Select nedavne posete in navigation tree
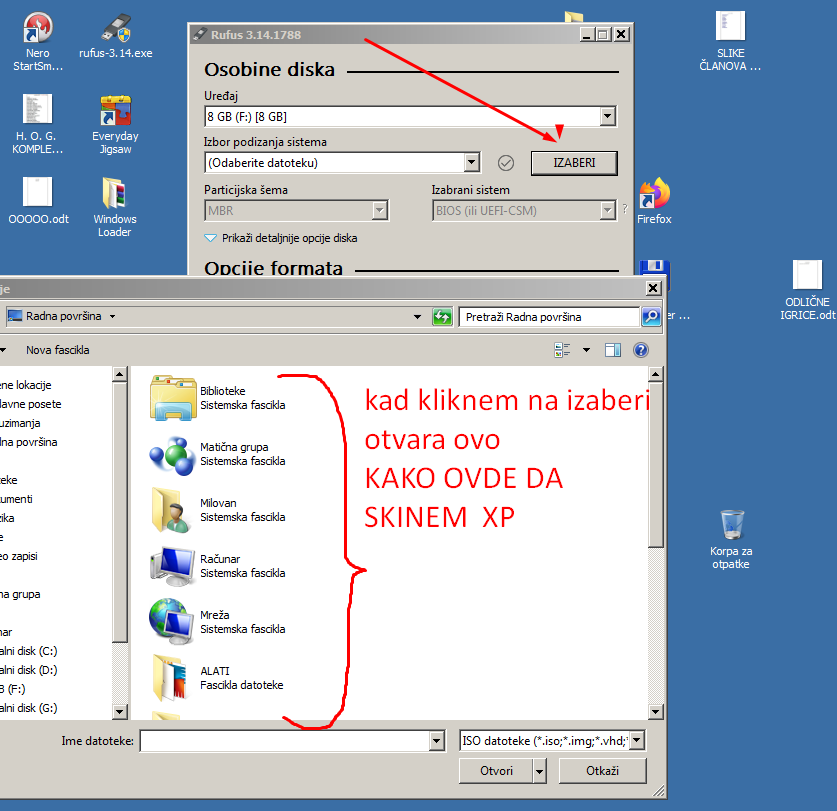 pos(30,404)
